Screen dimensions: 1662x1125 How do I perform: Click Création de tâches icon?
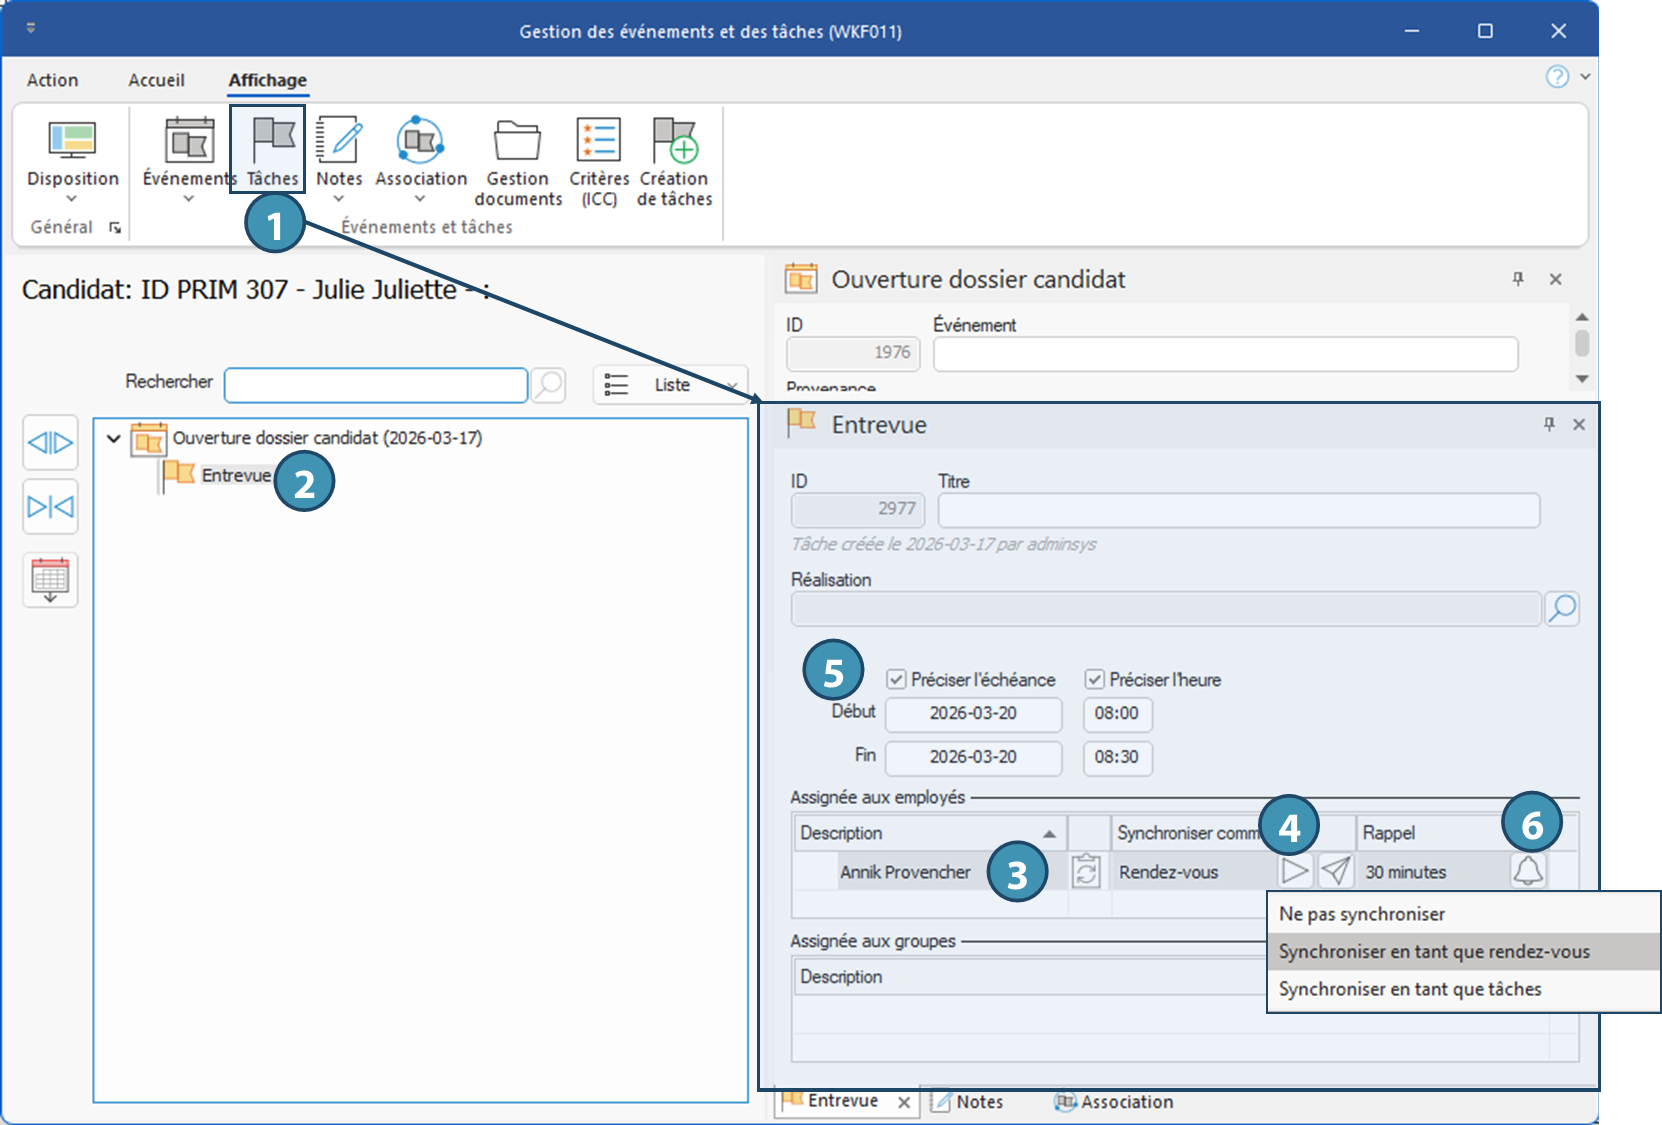pos(674,141)
